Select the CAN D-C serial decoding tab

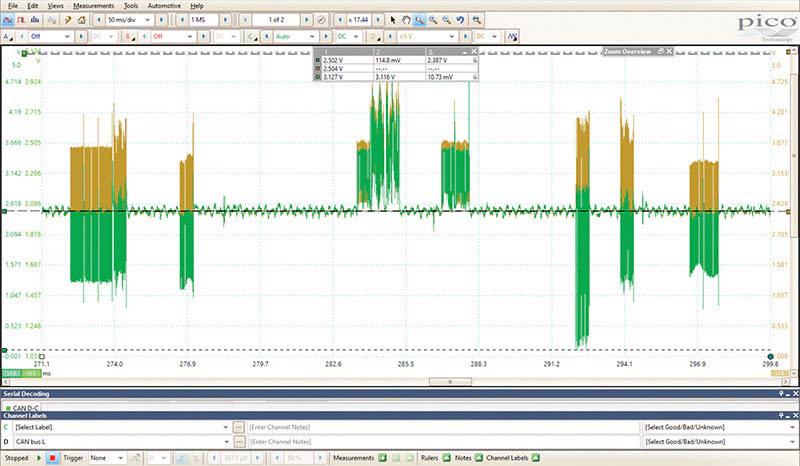click(22, 408)
